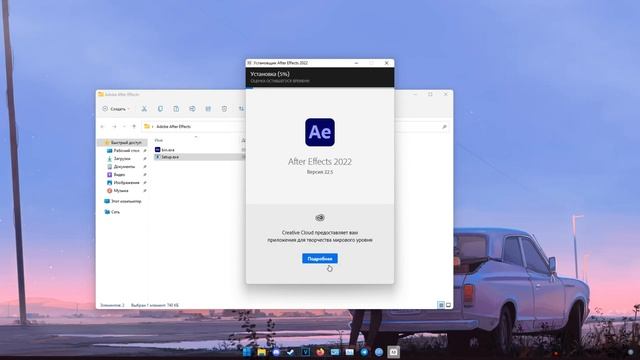Click the Paste icon in Explorer toolbar
640x360 pixels.
(176, 109)
